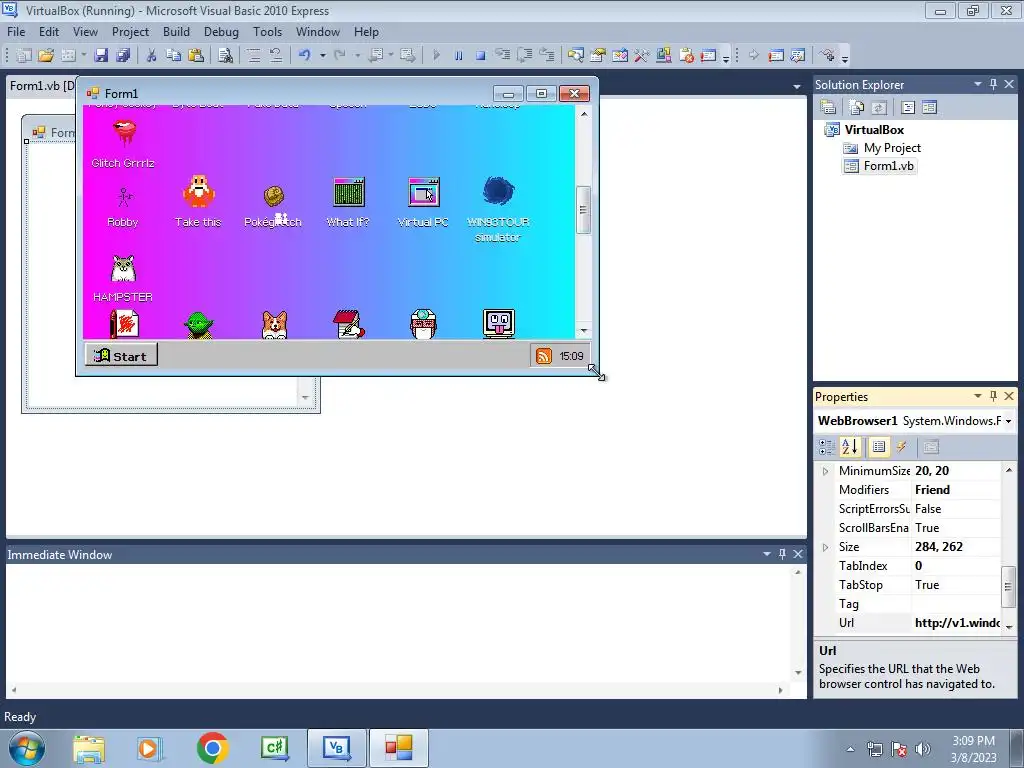Click the HAMPSTER desktop icon
Image resolution: width=1024 pixels, height=768 pixels.
(123, 278)
